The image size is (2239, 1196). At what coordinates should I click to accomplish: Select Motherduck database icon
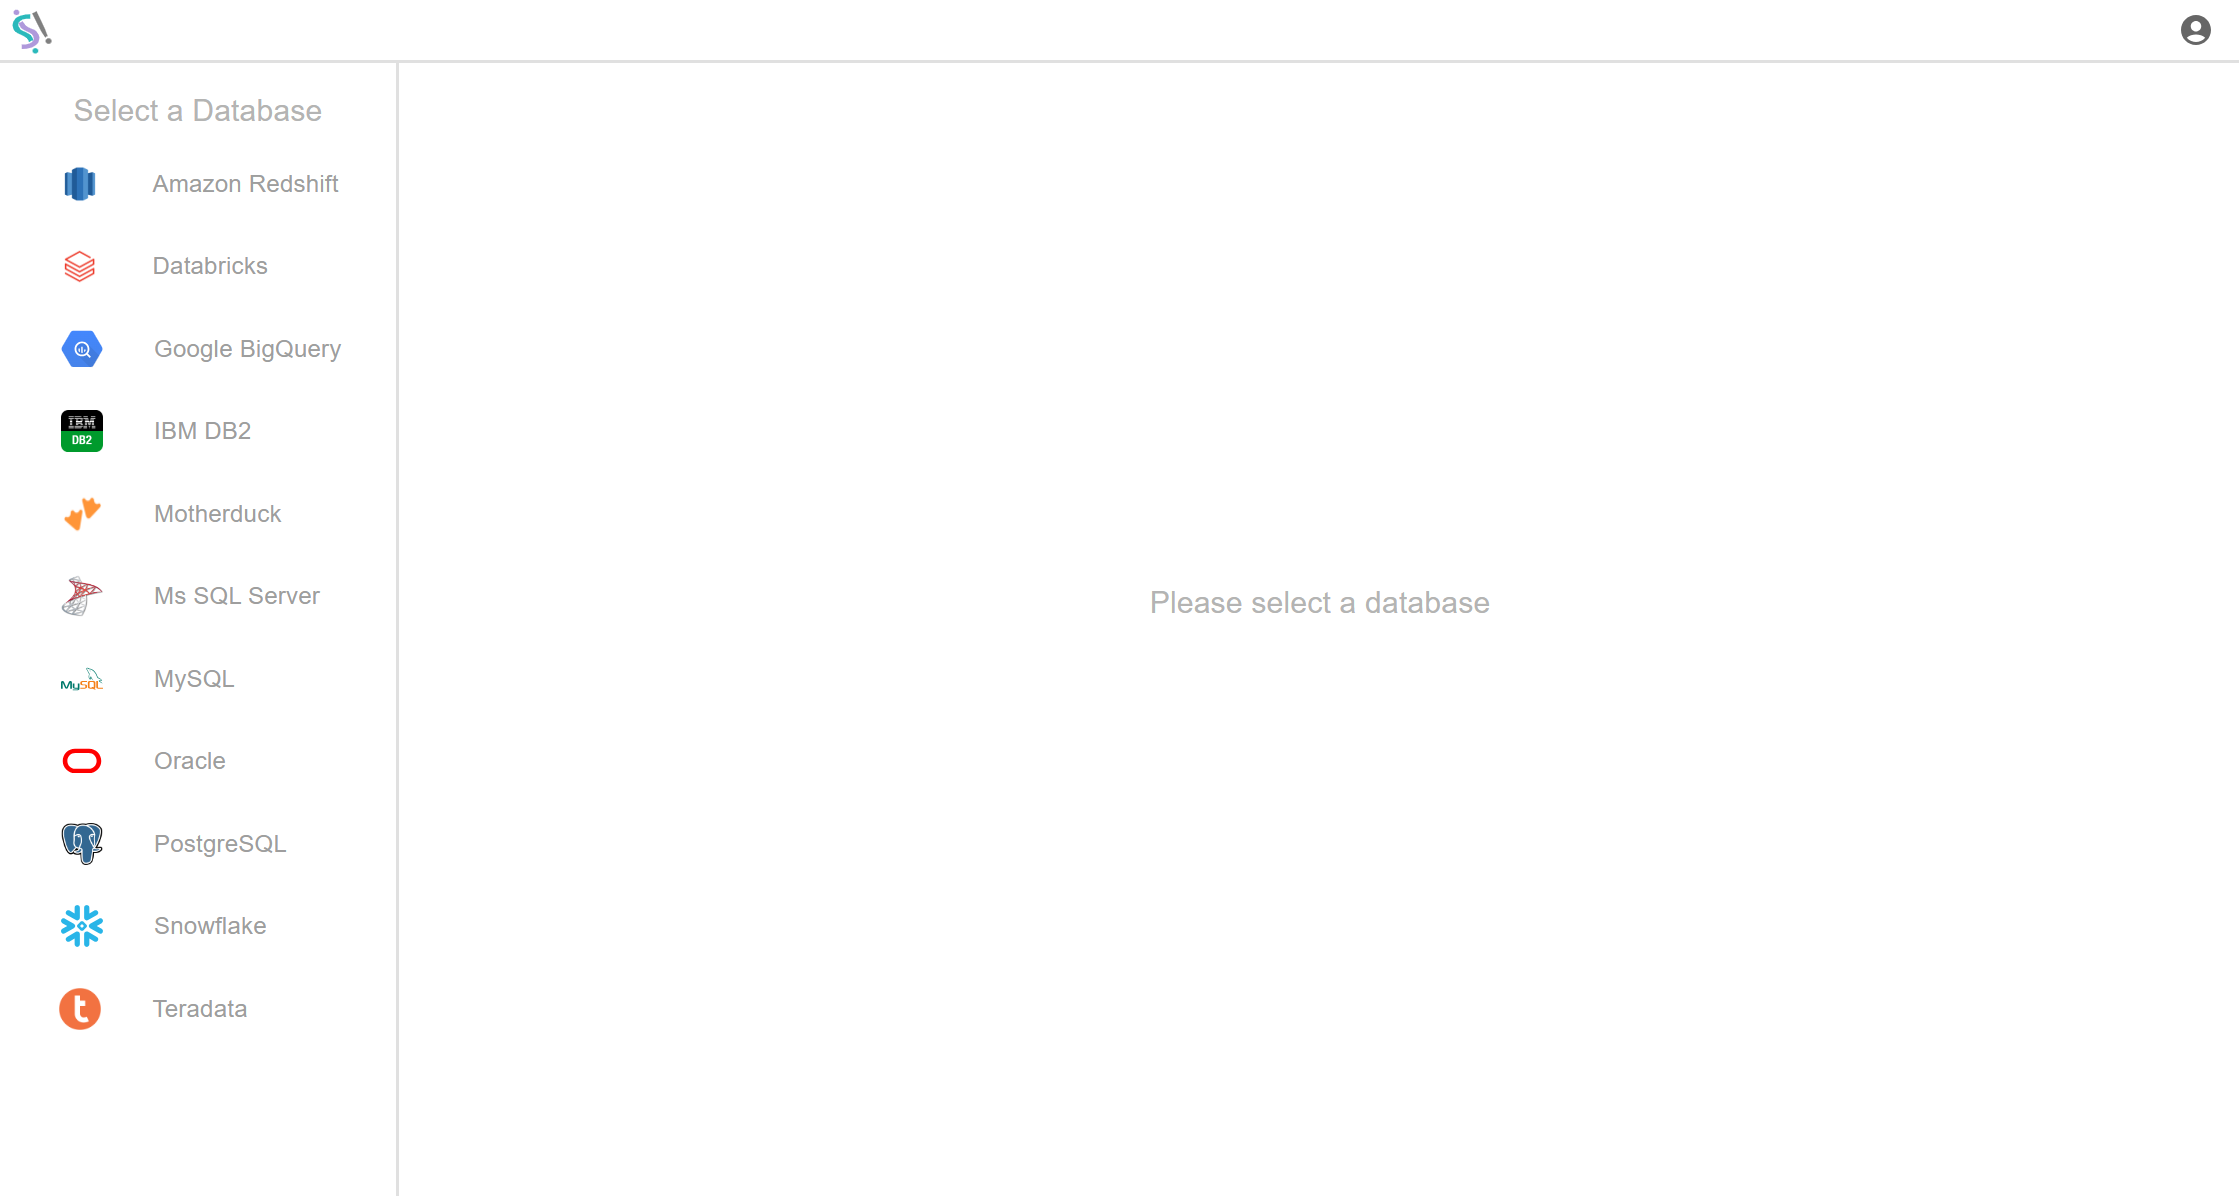81,514
